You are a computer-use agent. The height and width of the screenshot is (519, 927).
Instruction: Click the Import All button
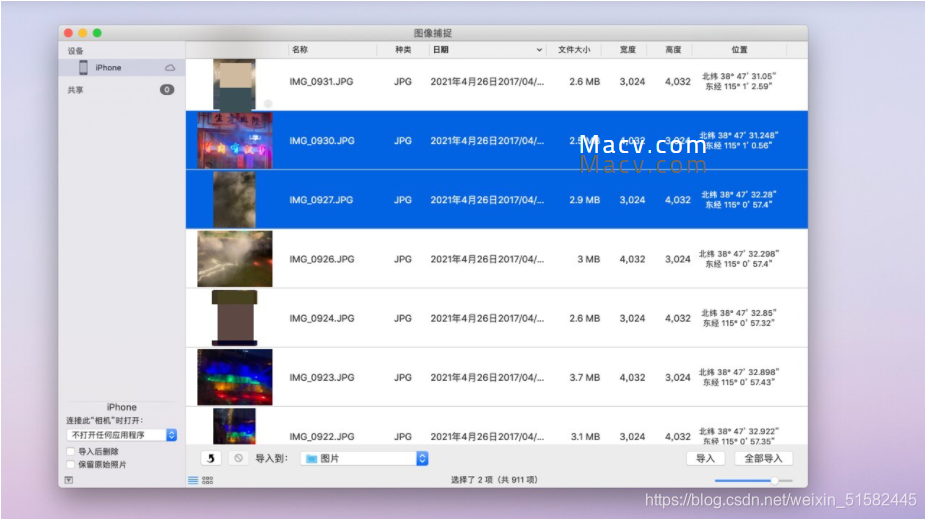pos(763,458)
